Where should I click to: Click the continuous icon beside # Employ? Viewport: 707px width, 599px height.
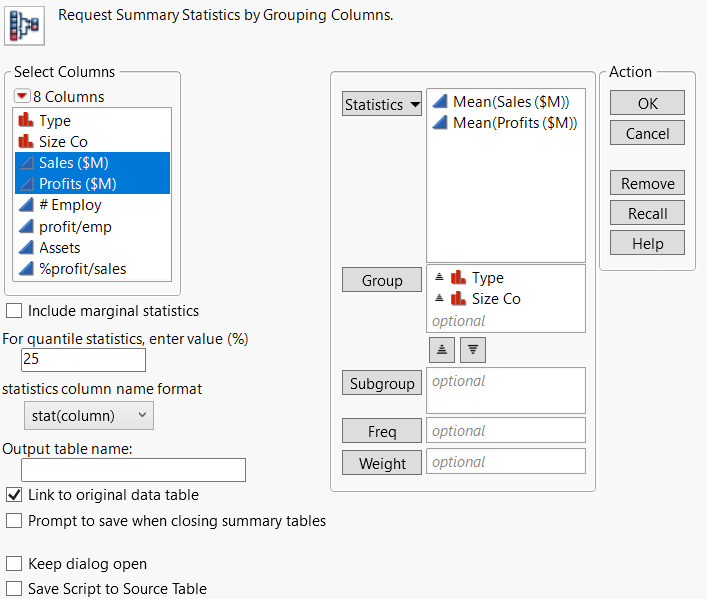click(26, 205)
